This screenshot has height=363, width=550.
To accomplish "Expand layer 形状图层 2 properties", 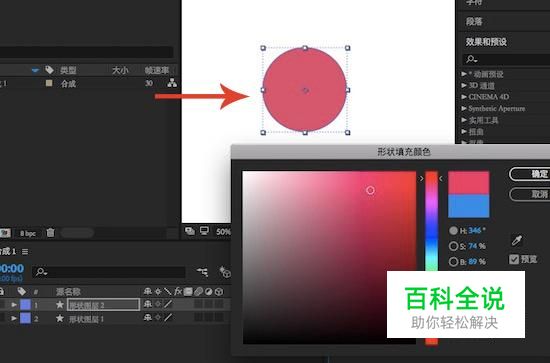I will 14,305.
